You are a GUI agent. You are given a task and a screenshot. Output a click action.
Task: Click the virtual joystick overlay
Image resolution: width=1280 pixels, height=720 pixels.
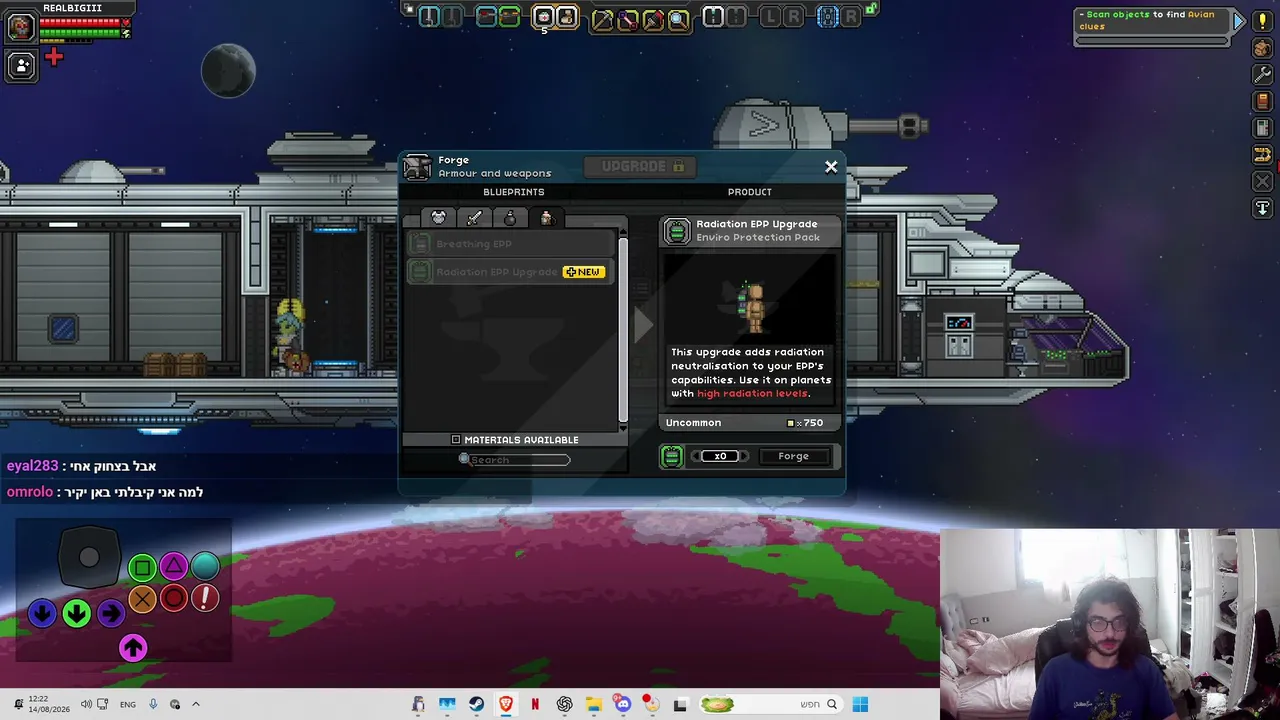pos(89,558)
